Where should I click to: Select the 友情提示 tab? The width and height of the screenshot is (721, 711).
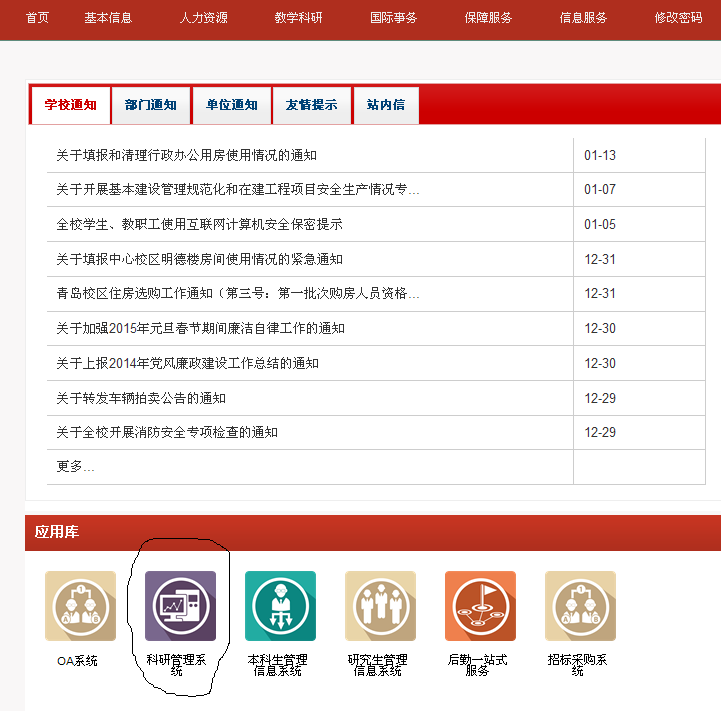tap(312, 105)
